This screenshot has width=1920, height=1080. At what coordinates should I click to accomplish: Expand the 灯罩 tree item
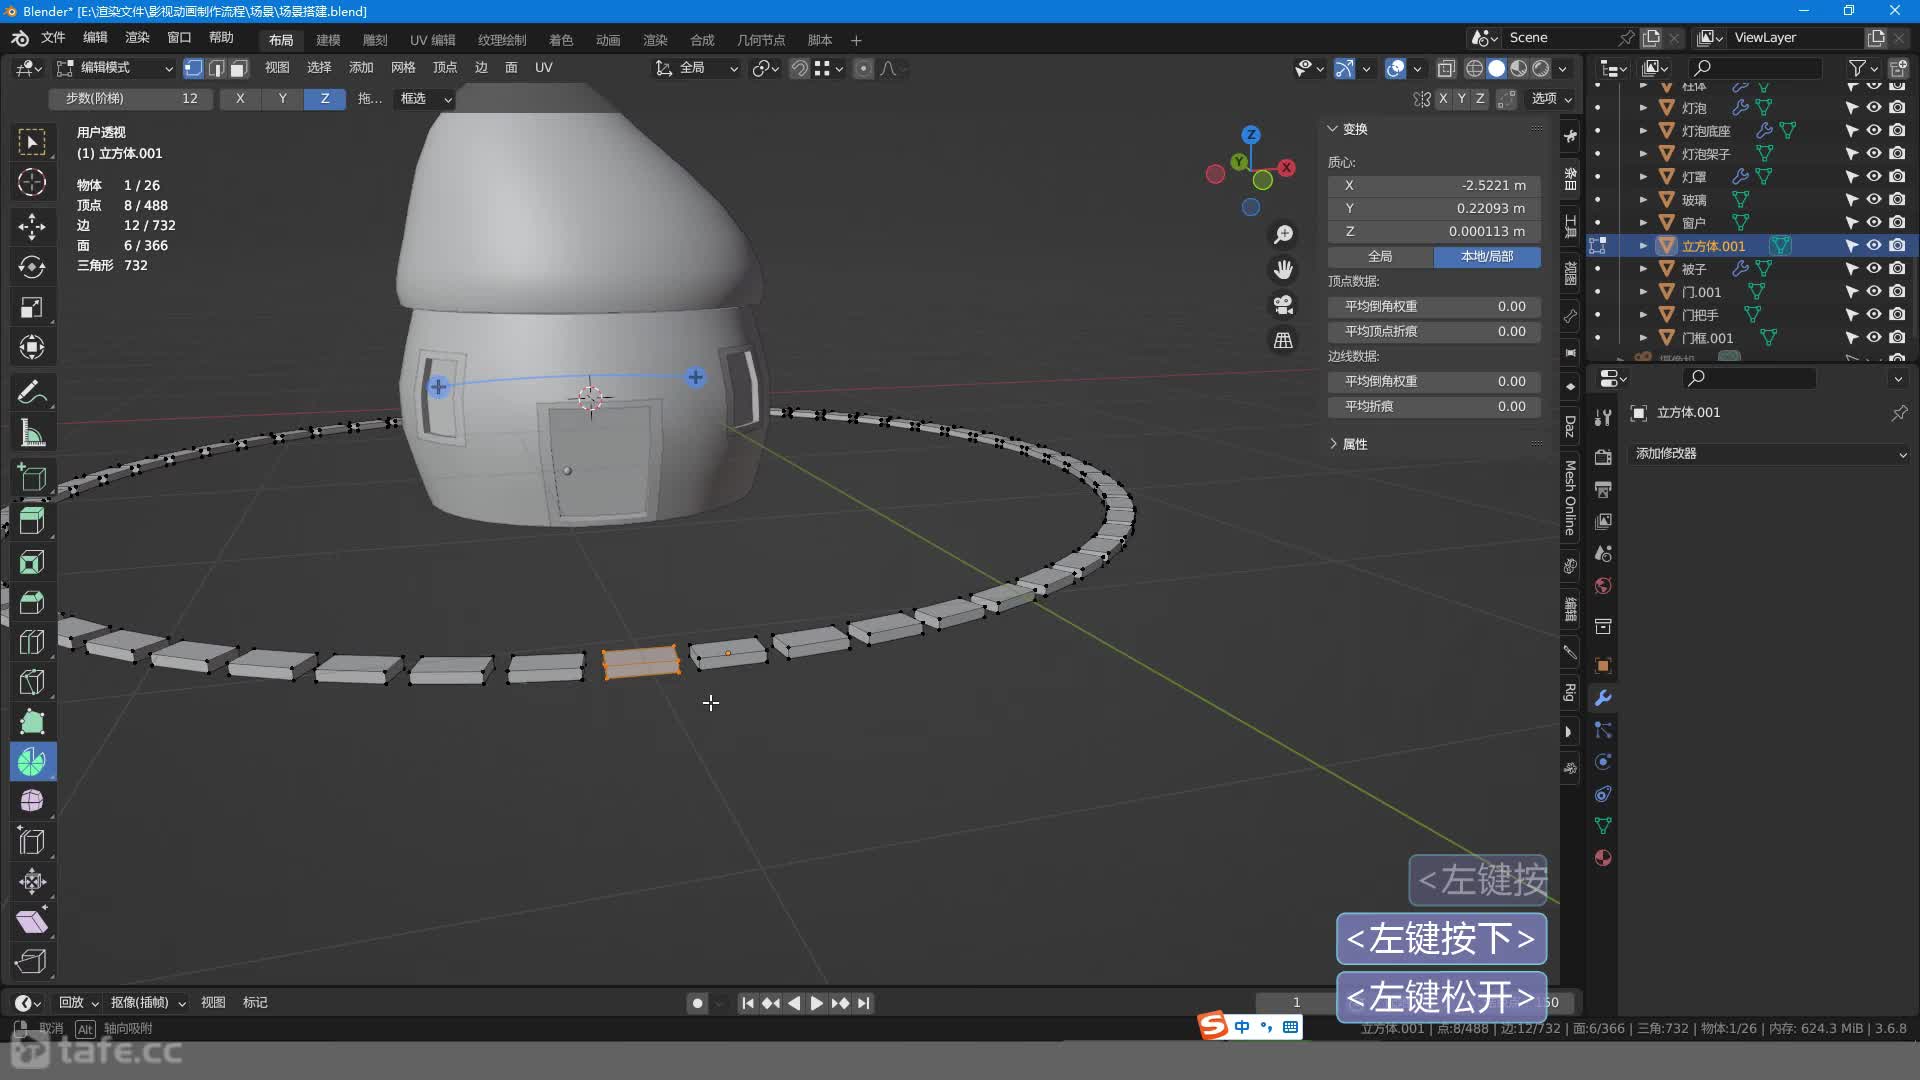1642,177
